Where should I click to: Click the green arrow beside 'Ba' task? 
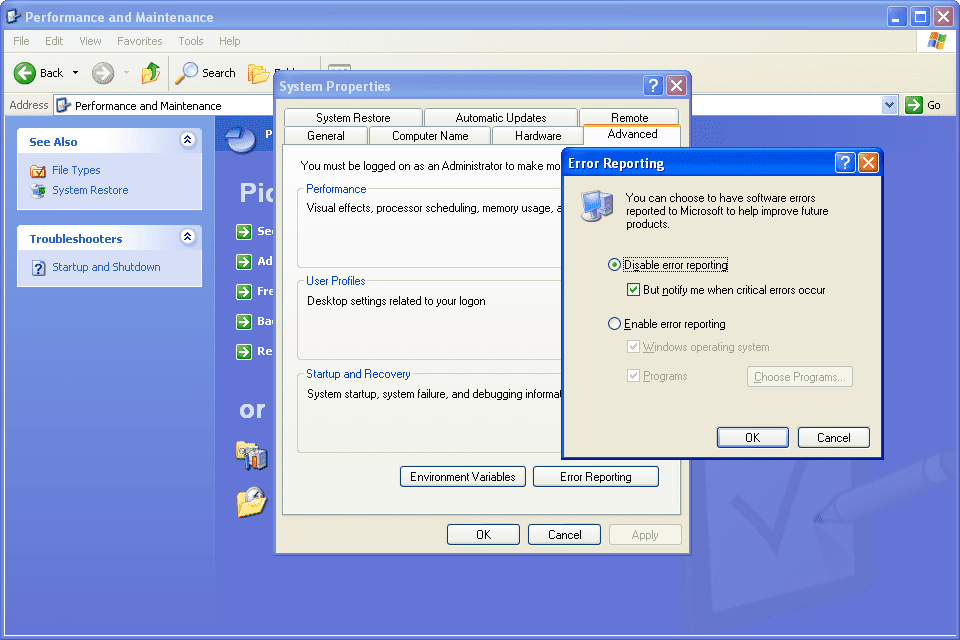[244, 322]
